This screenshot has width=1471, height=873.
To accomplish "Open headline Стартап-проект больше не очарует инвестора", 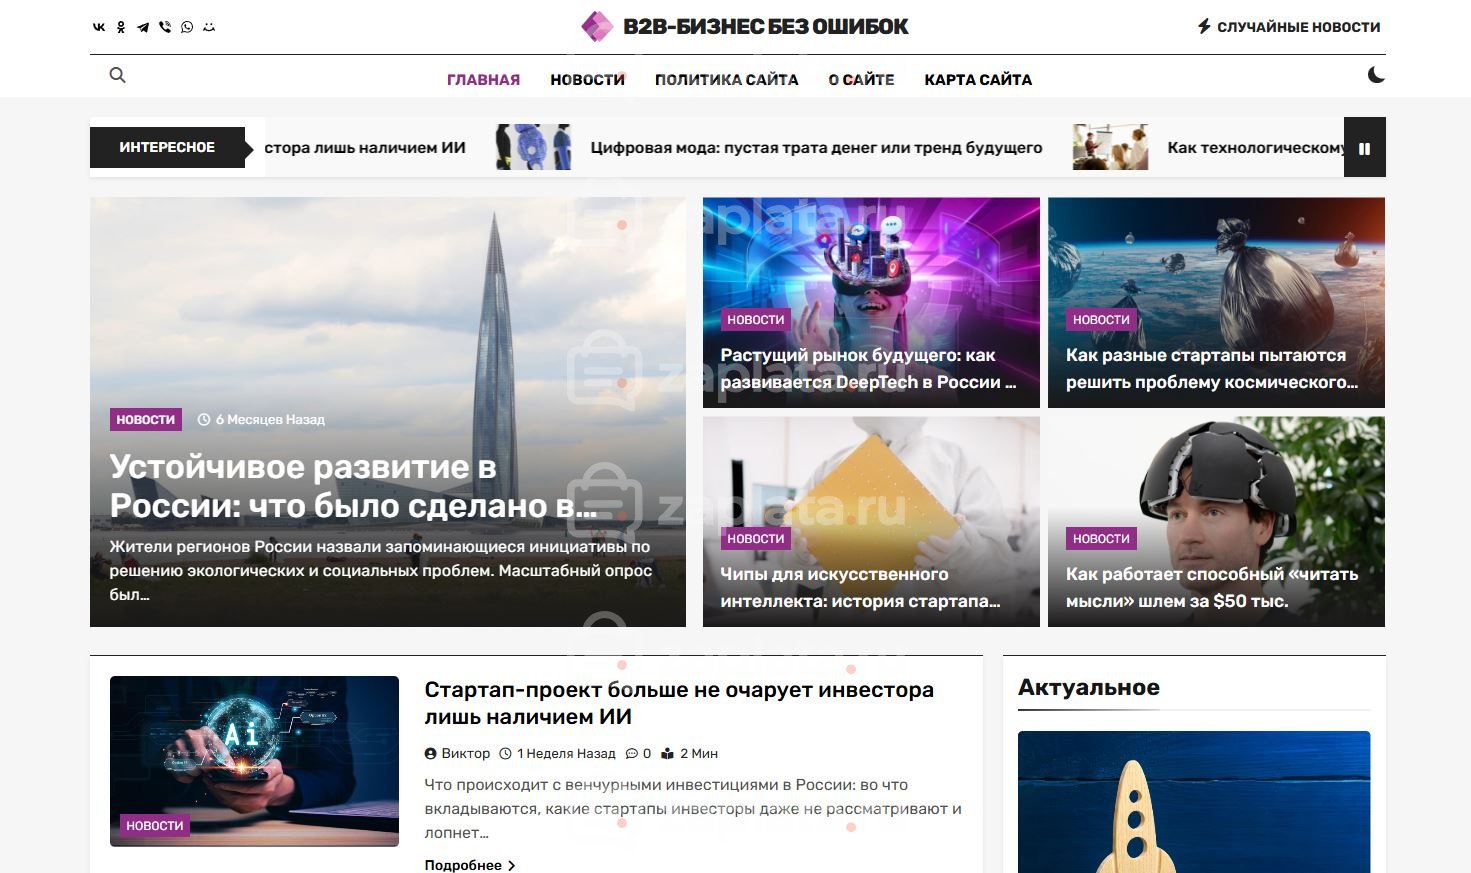I will (x=679, y=703).
